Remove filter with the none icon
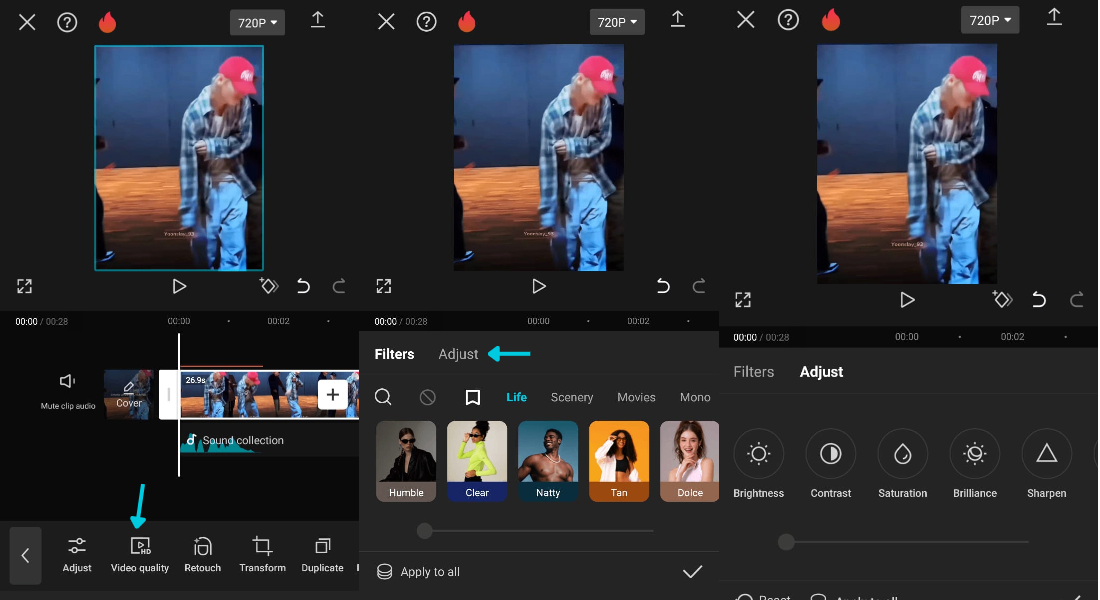The width and height of the screenshot is (1100, 600). (427, 397)
